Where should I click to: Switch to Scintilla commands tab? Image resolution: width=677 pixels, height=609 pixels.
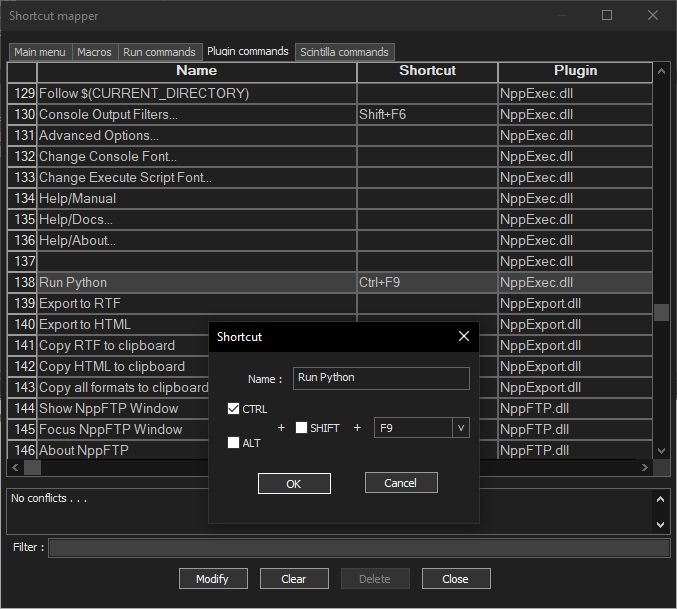tap(345, 52)
